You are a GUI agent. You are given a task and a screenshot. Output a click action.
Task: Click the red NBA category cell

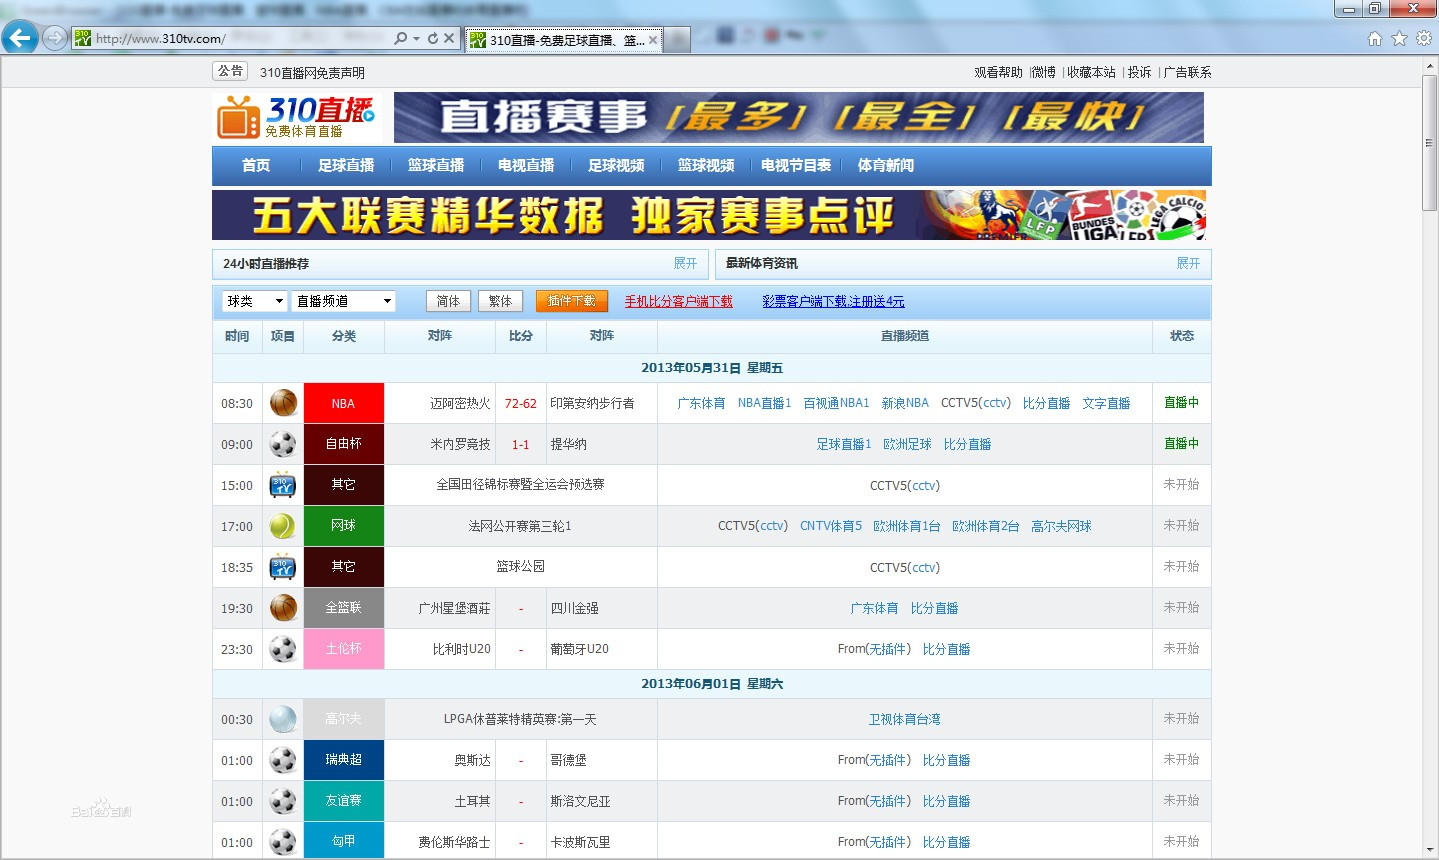coord(343,403)
